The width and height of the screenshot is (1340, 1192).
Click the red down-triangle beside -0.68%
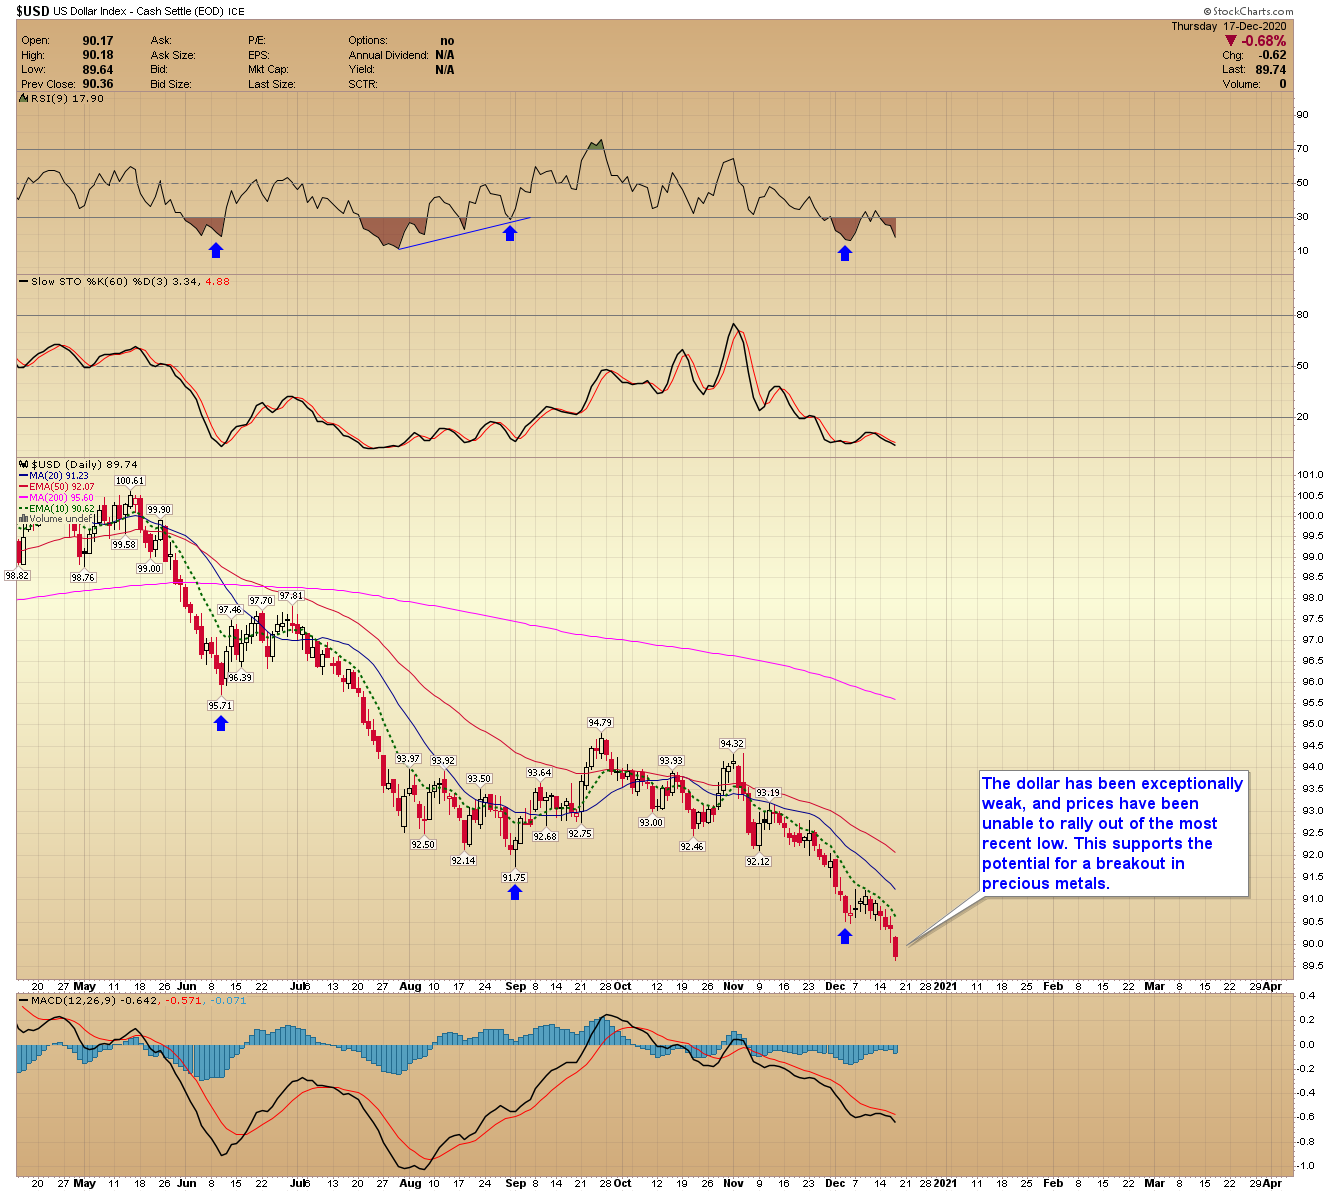click(x=1230, y=41)
